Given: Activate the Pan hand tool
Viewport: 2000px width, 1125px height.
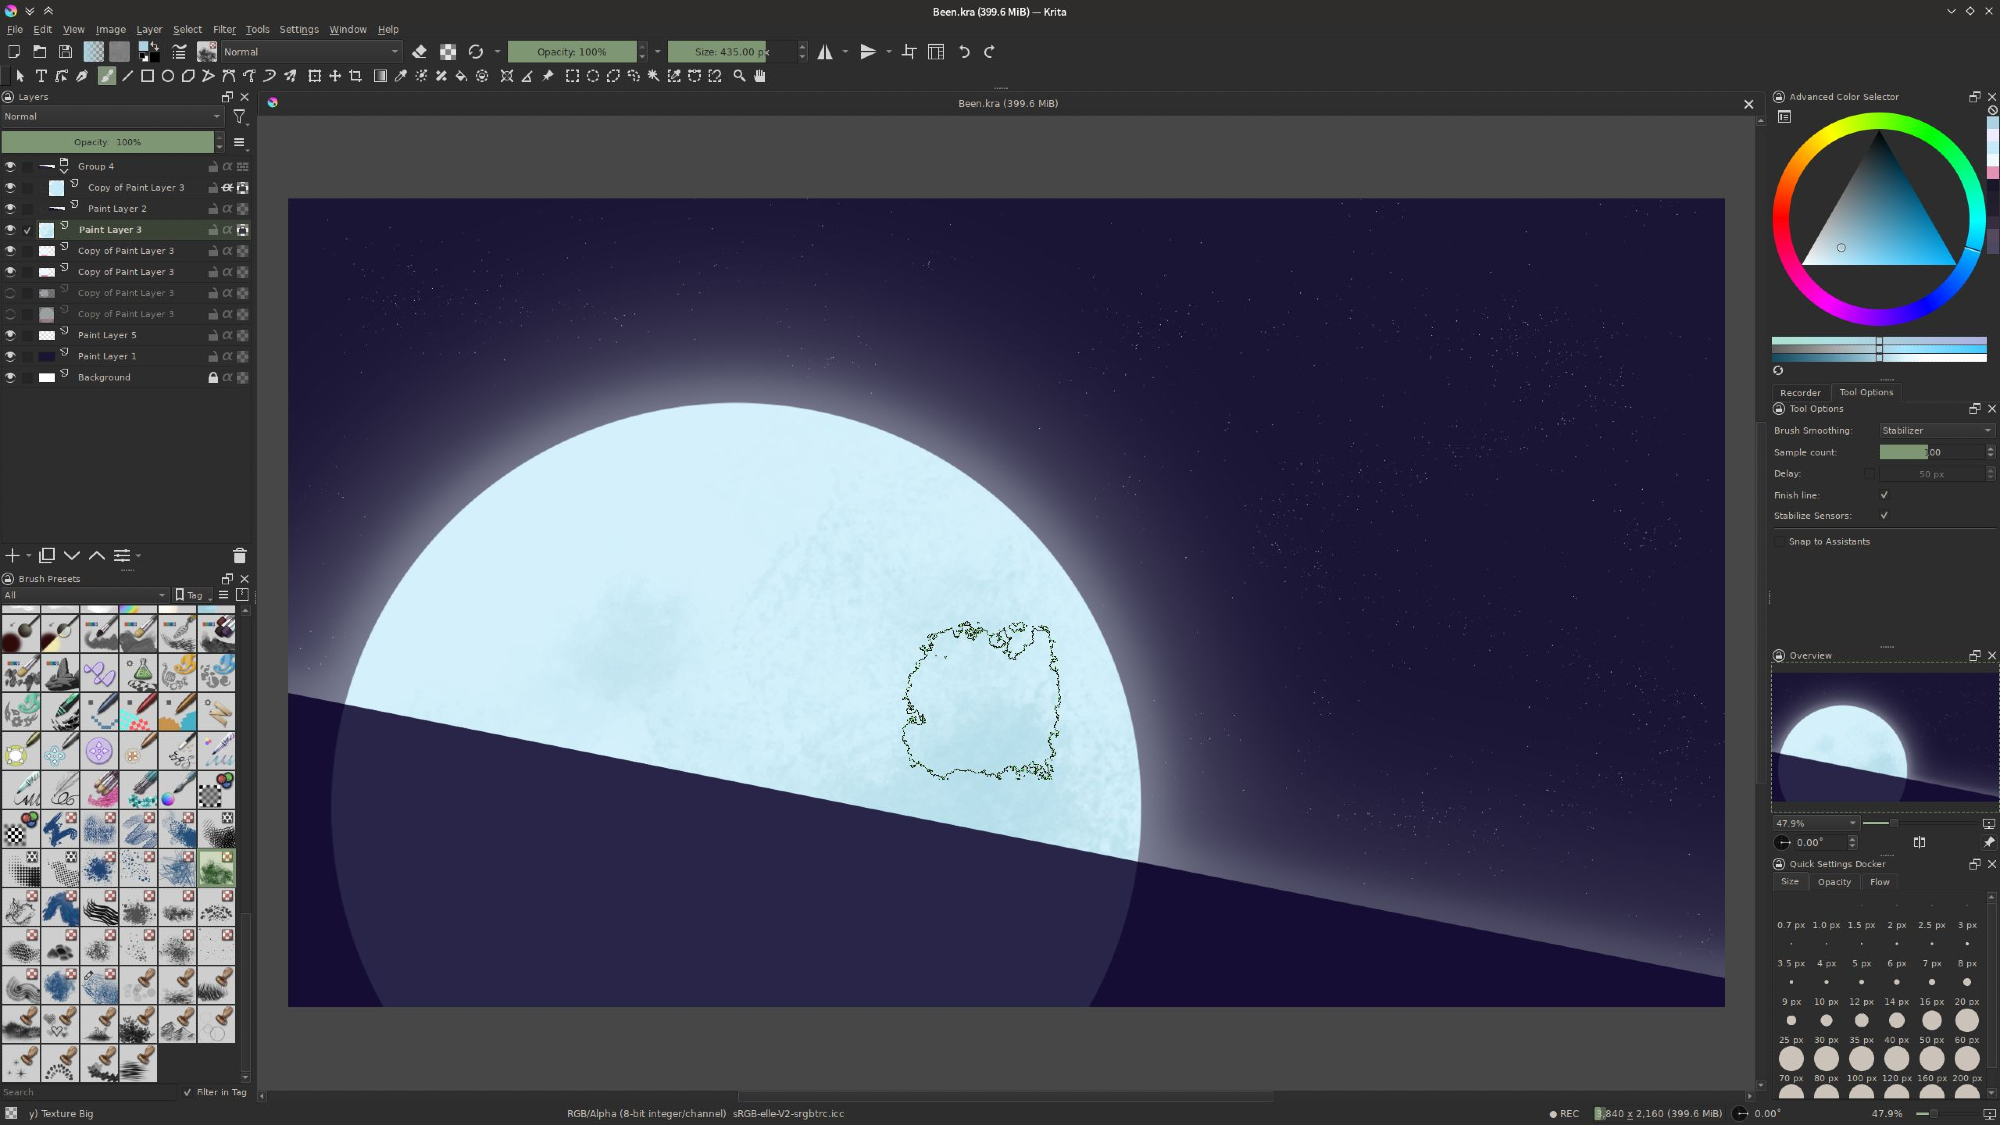Looking at the screenshot, I should (760, 76).
